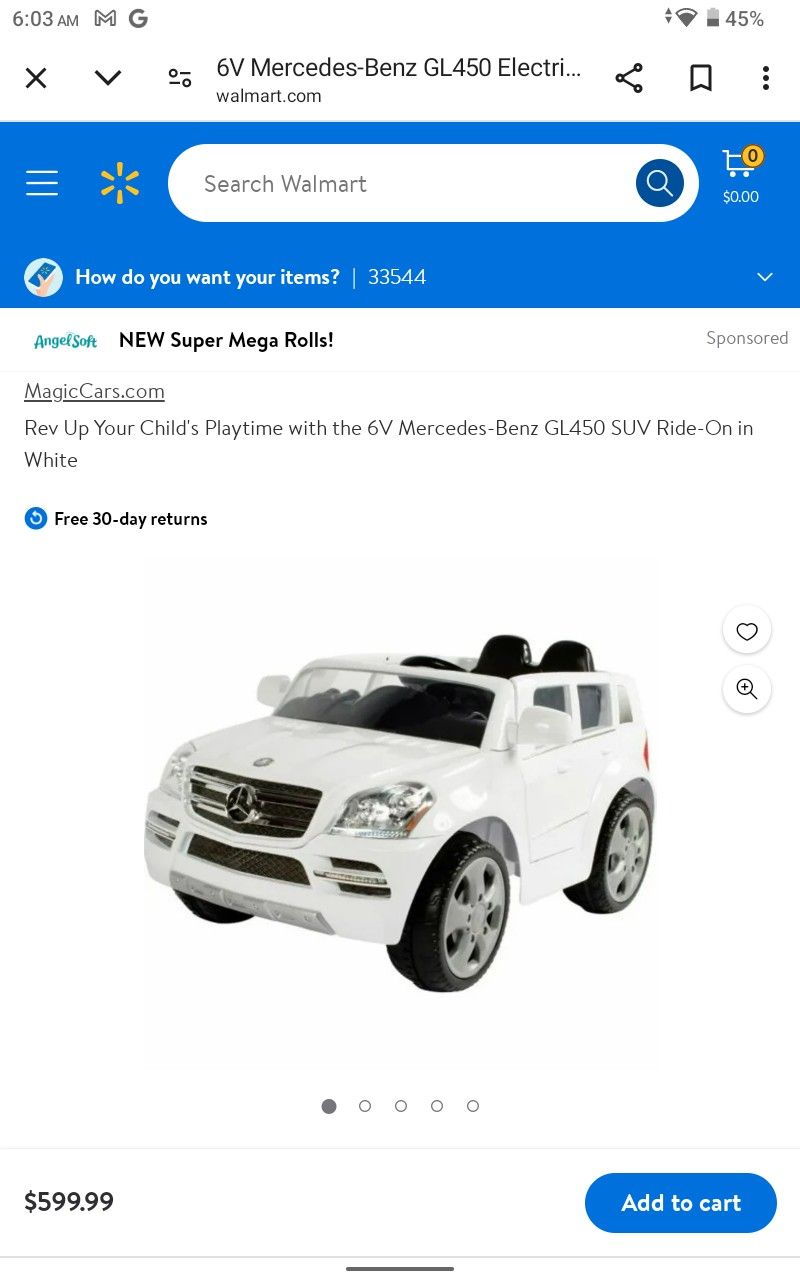
Task: Open the Angel Soft sponsored banner
Action: click(400, 340)
